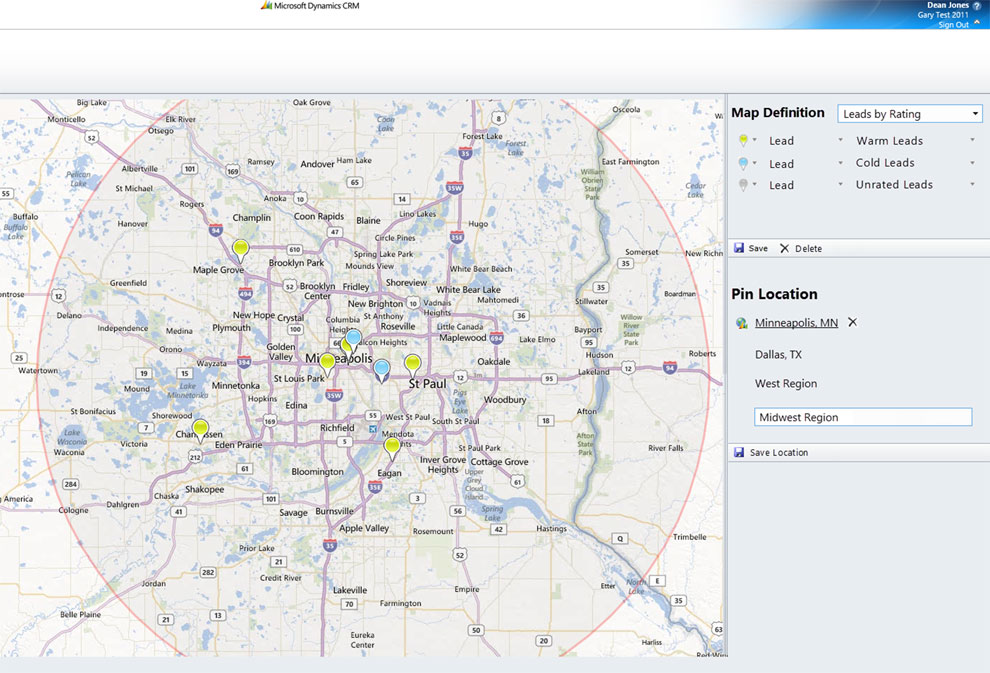
Task: Open the Leads by Rating map definition dropdown
Action: point(910,114)
